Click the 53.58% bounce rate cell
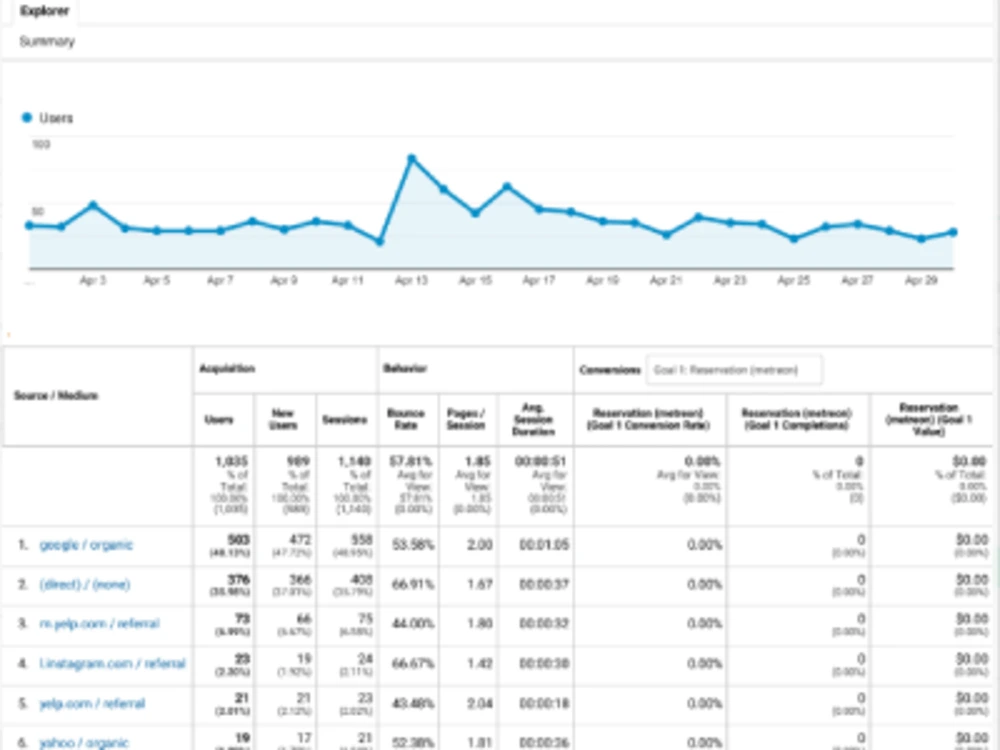 pyautogui.click(x=413, y=545)
